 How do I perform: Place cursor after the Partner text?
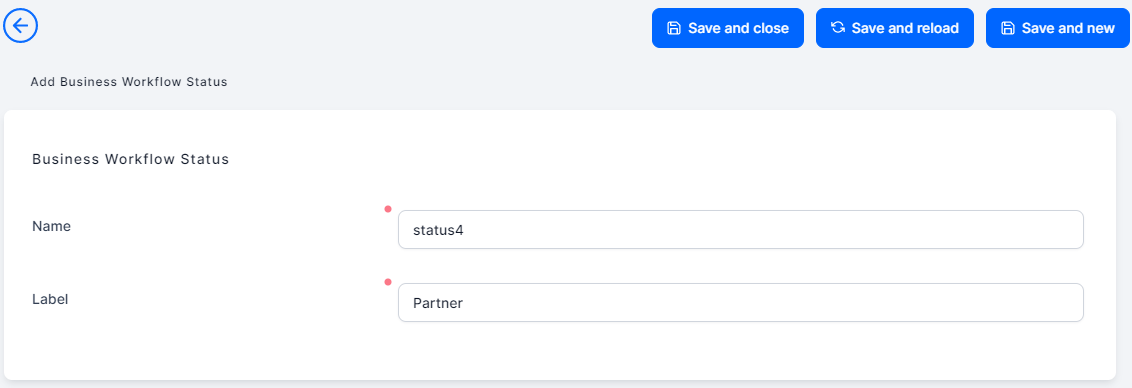tap(465, 303)
